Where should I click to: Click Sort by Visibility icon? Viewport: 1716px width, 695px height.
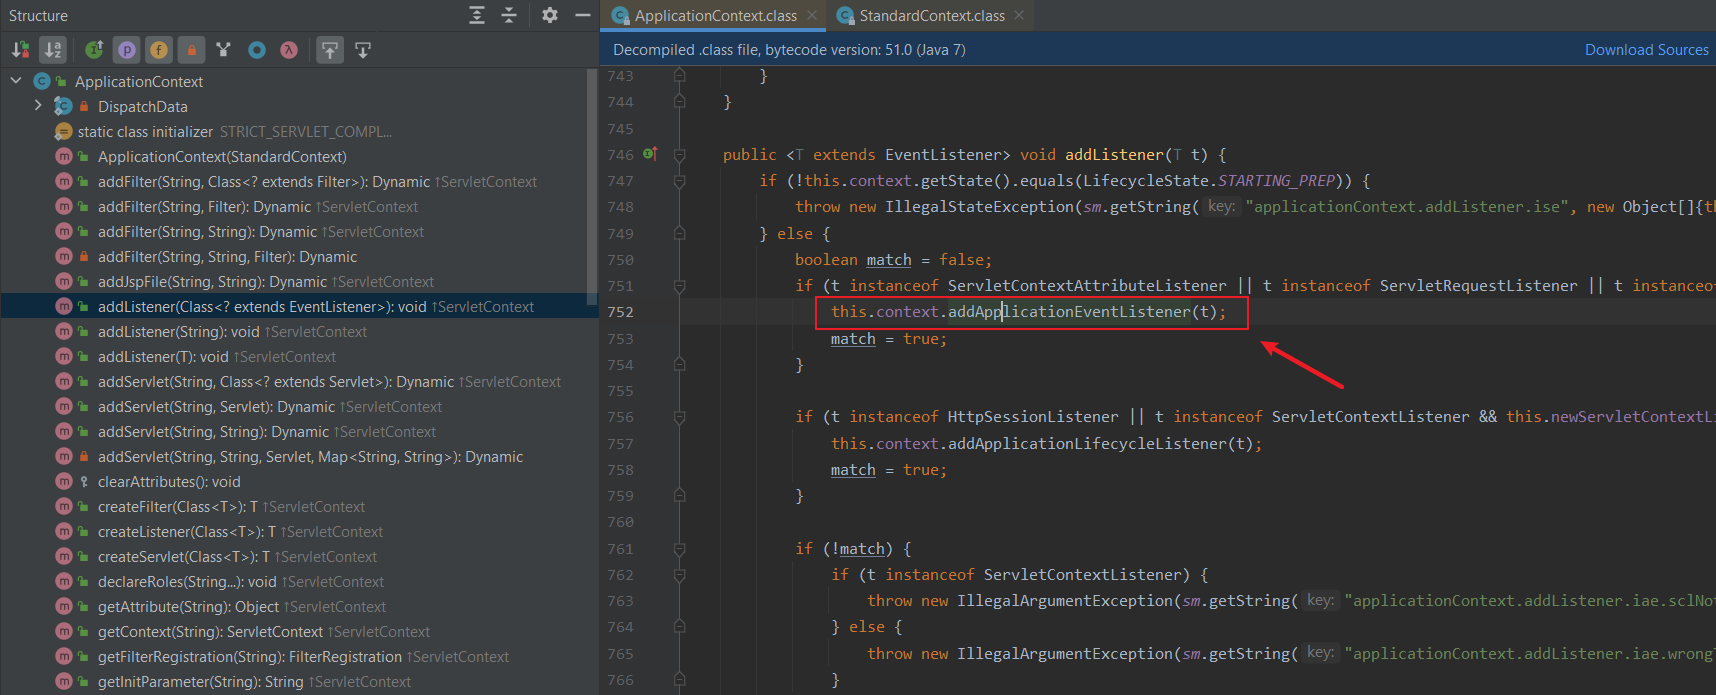(20, 49)
